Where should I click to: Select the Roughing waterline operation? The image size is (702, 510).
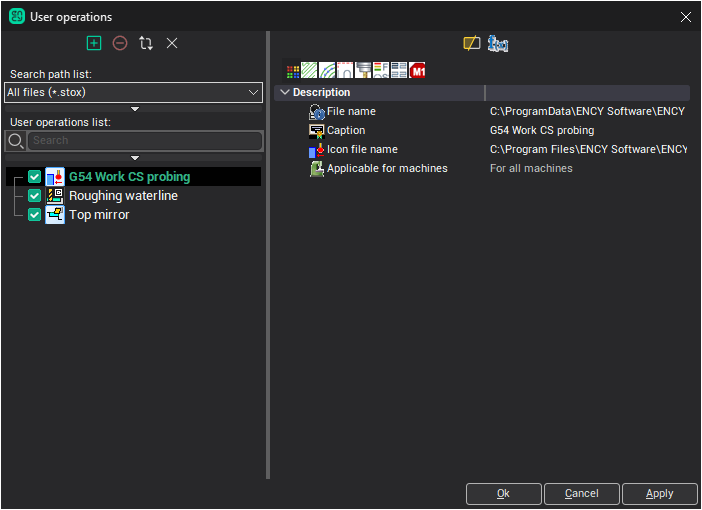click(123, 196)
